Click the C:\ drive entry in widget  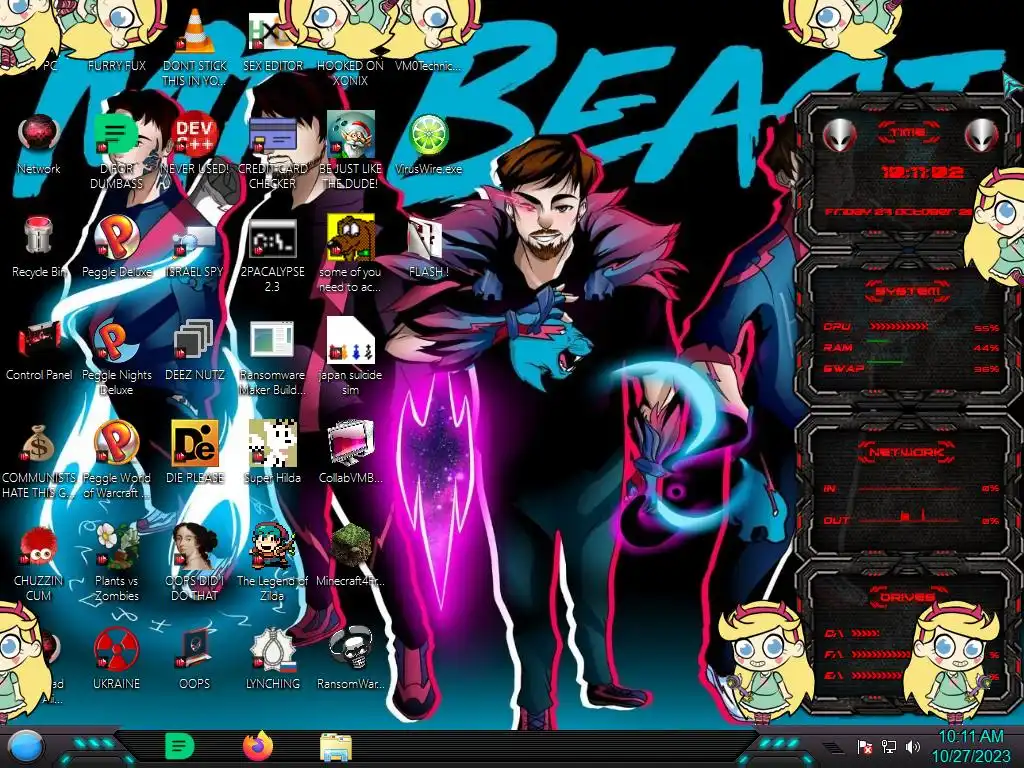pyautogui.click(x=852, y=633)
